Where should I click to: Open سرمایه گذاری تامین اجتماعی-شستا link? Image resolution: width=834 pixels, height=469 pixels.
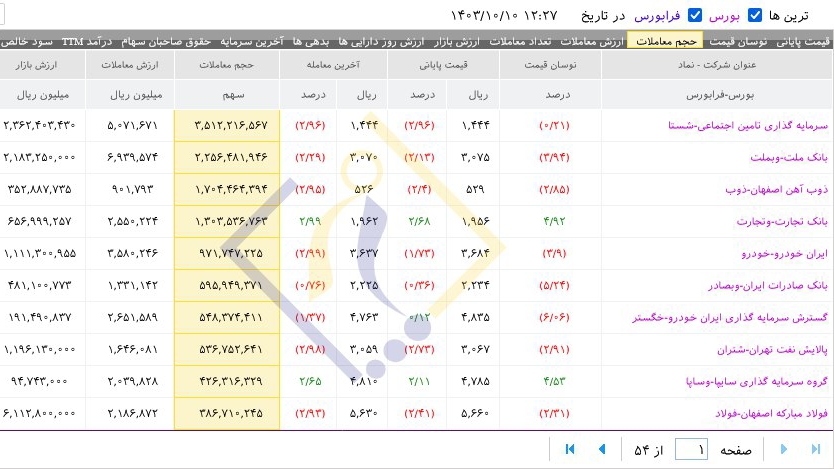(748, 125)
